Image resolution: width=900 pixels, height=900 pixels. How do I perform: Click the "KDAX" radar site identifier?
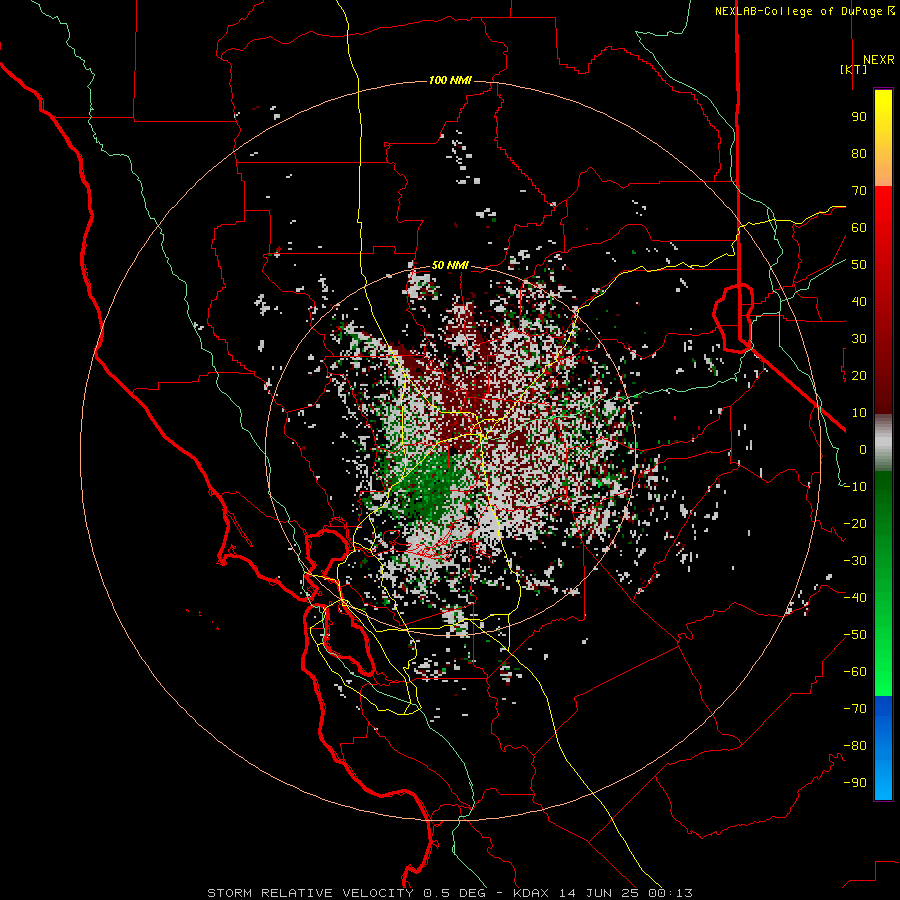point(530,893)
